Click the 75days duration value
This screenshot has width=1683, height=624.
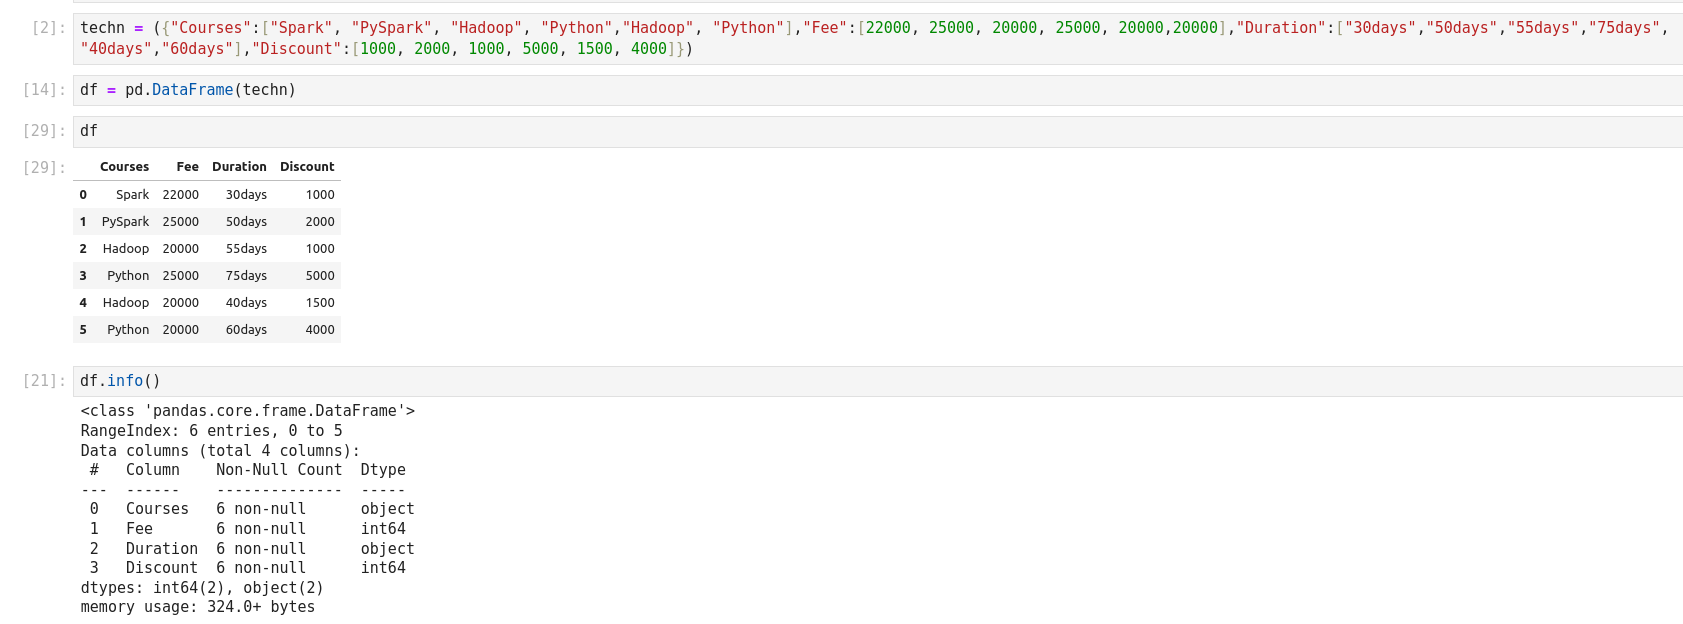point(246,276)
